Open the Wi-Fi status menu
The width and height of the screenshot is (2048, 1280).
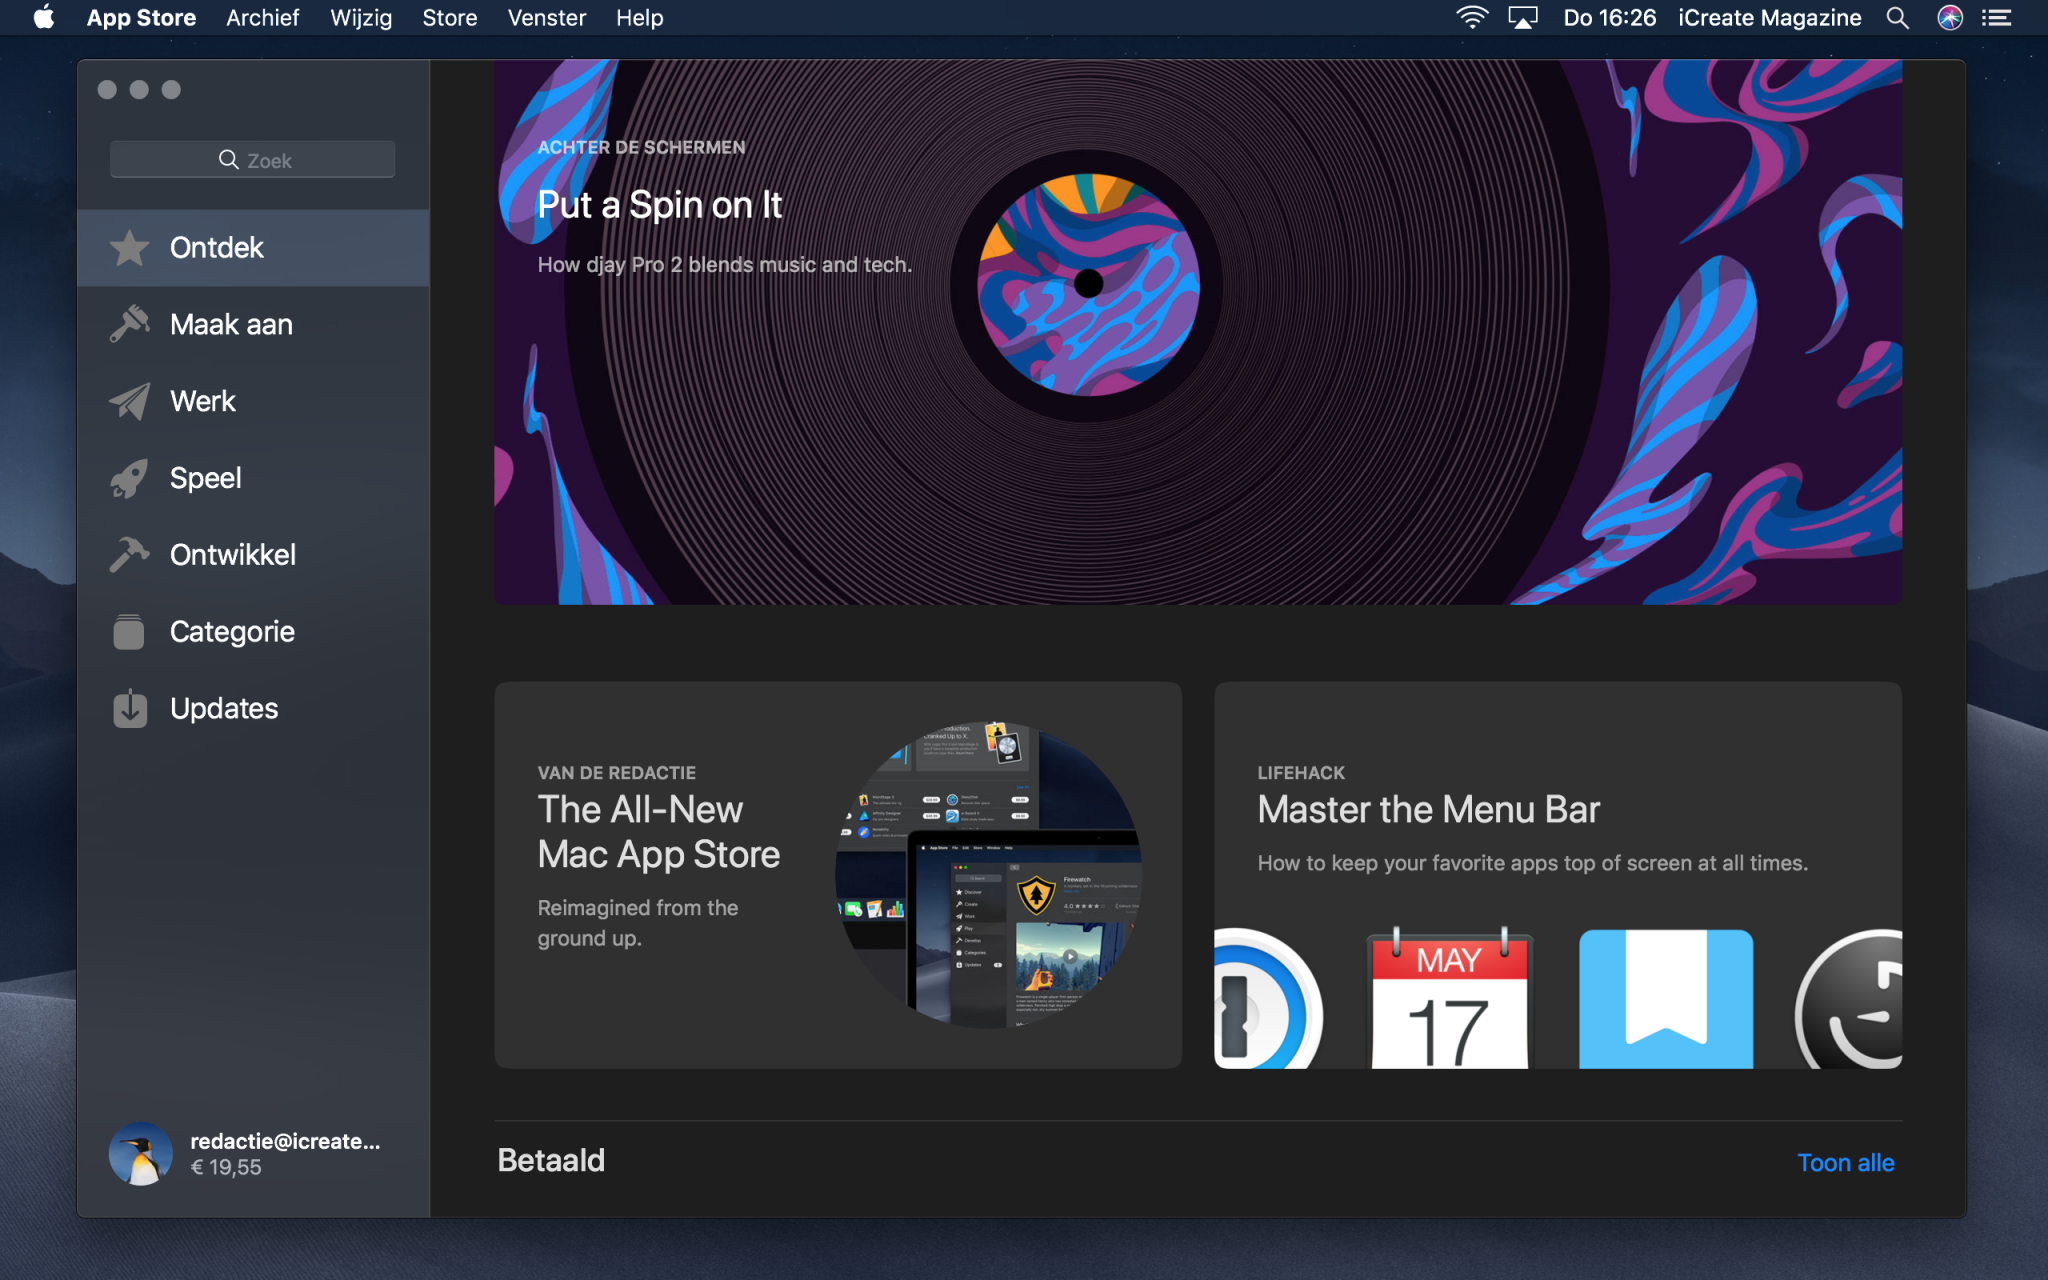click(1471, 18)
